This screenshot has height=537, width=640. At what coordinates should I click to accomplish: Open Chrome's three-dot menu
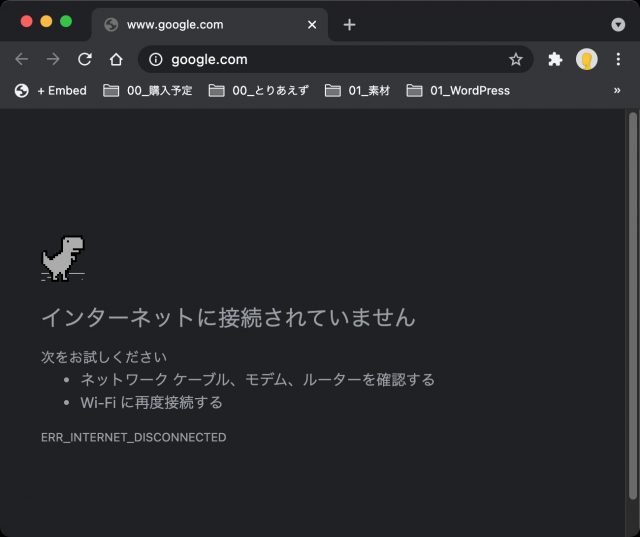[x=618, y=59]
